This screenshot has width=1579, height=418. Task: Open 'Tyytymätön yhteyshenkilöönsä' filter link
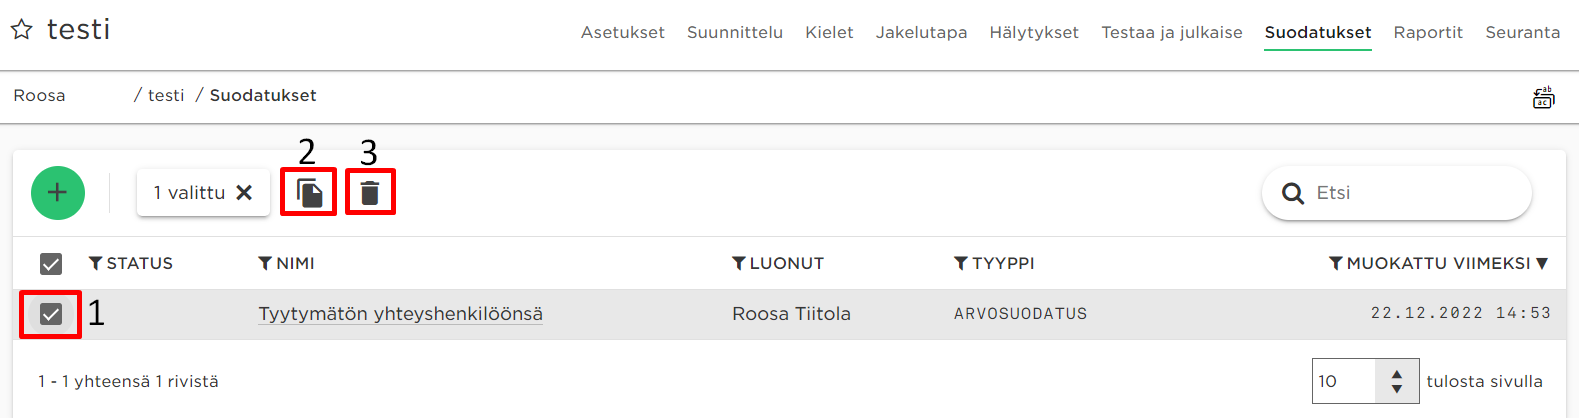click(400, 314)
